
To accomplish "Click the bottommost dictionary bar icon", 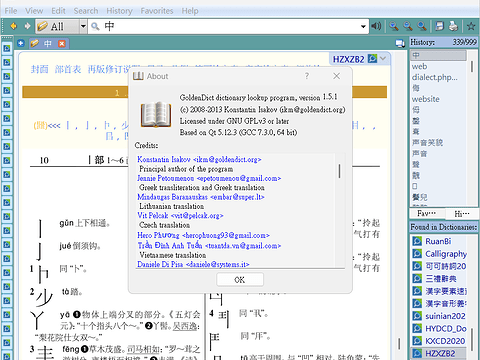I will [6, 356].
